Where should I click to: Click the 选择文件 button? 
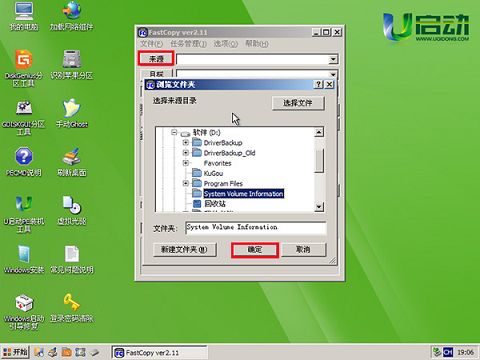[298, 103]
